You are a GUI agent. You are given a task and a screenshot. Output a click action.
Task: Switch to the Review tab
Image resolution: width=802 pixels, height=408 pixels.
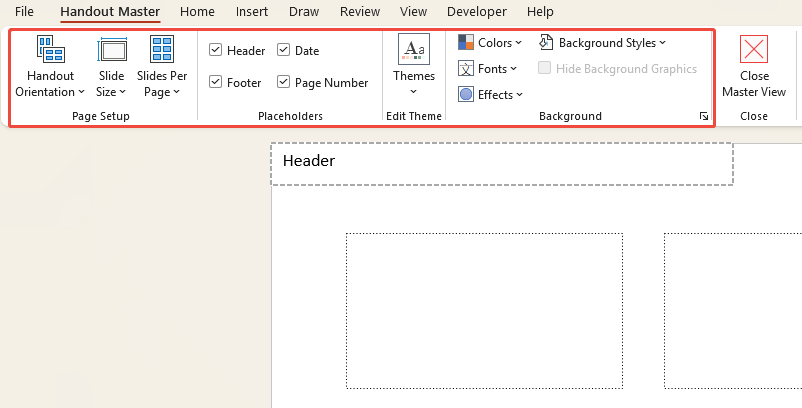(360, 11)
